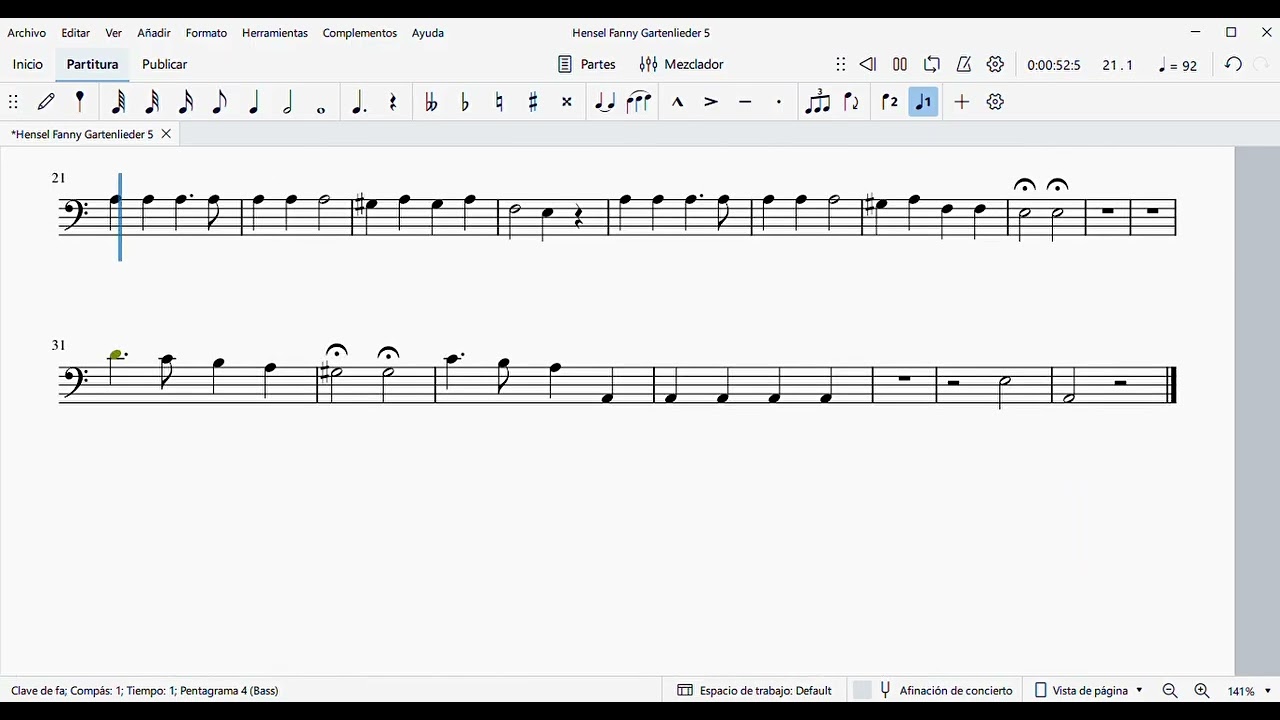Grab the note input toolbar drag handle
1280x720 pixels.
coord(13,102)
